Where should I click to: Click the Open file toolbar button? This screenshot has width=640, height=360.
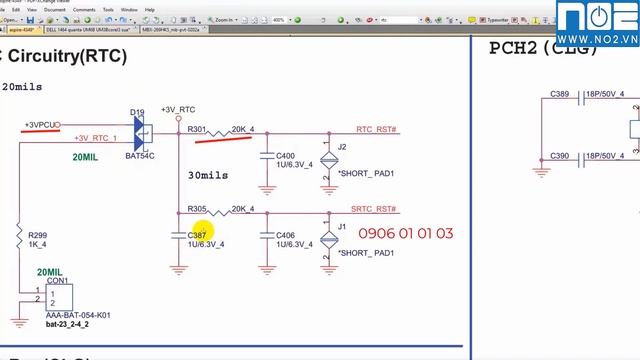(x=9, y=20)
